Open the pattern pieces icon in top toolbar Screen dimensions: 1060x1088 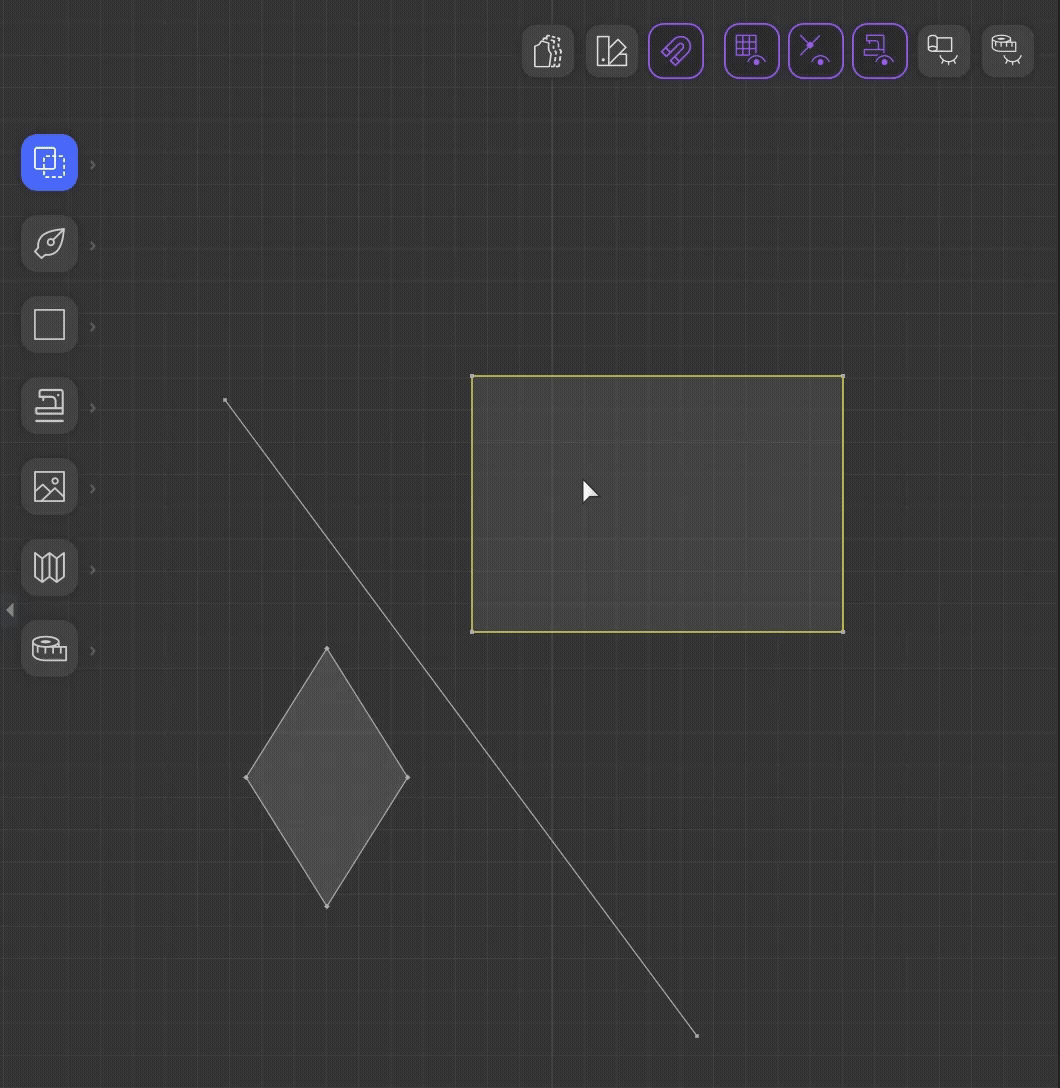click(x=548, y=51)
